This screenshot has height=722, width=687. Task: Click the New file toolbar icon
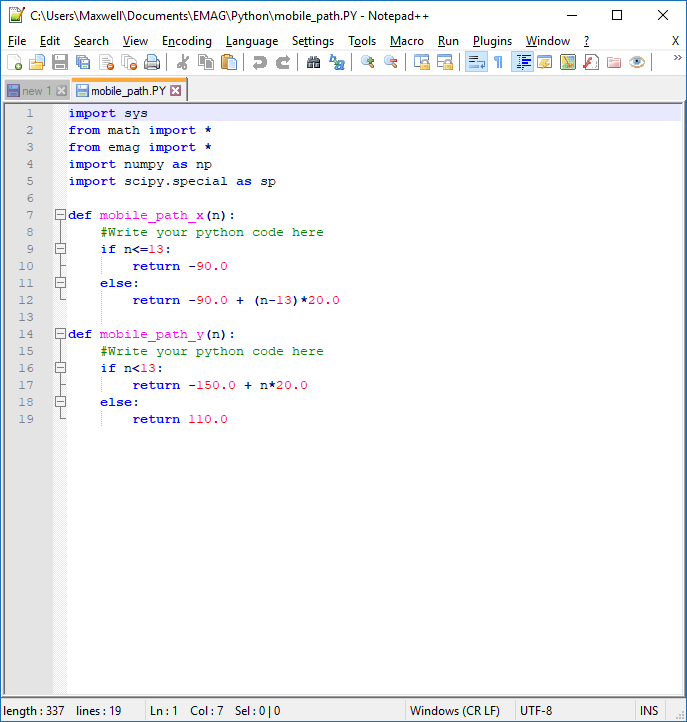(x=14, y=62)
